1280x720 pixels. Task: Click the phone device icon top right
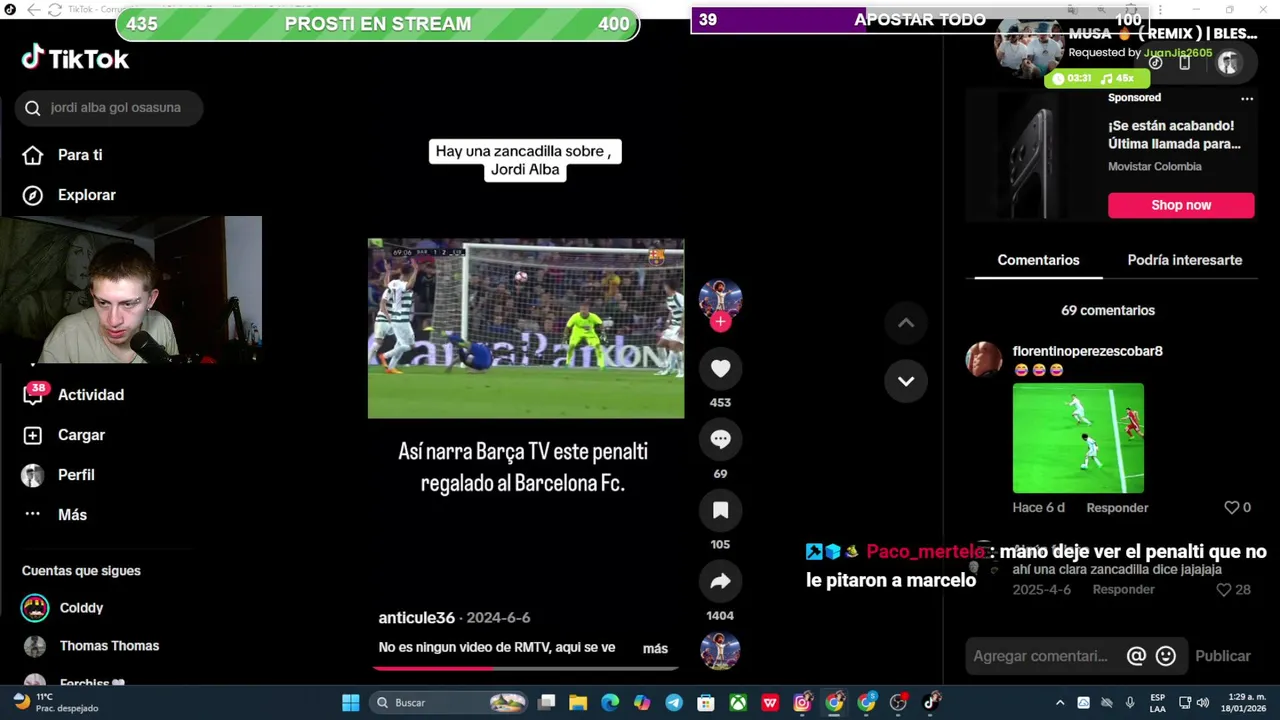coord(1184,62)
